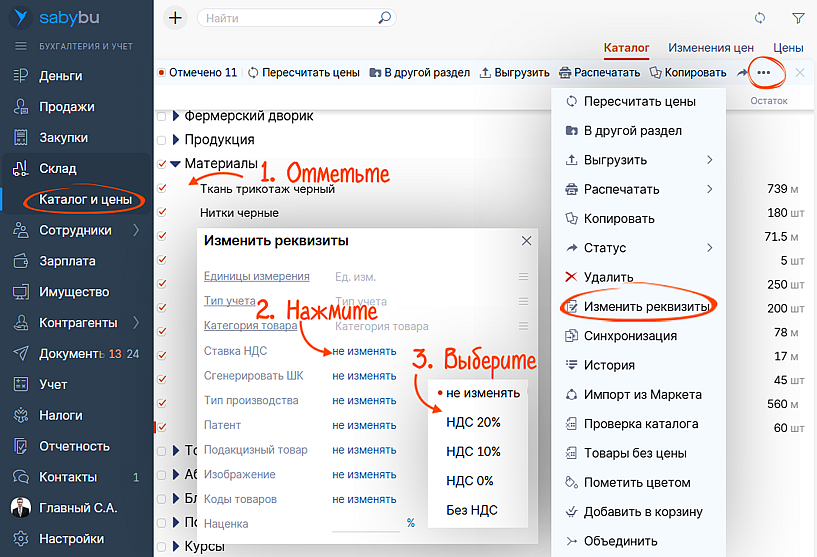Toggle checkbox for Ткань трикотаж черный
Viewport: 817px width, 557px height.
[x=162, y=188]
